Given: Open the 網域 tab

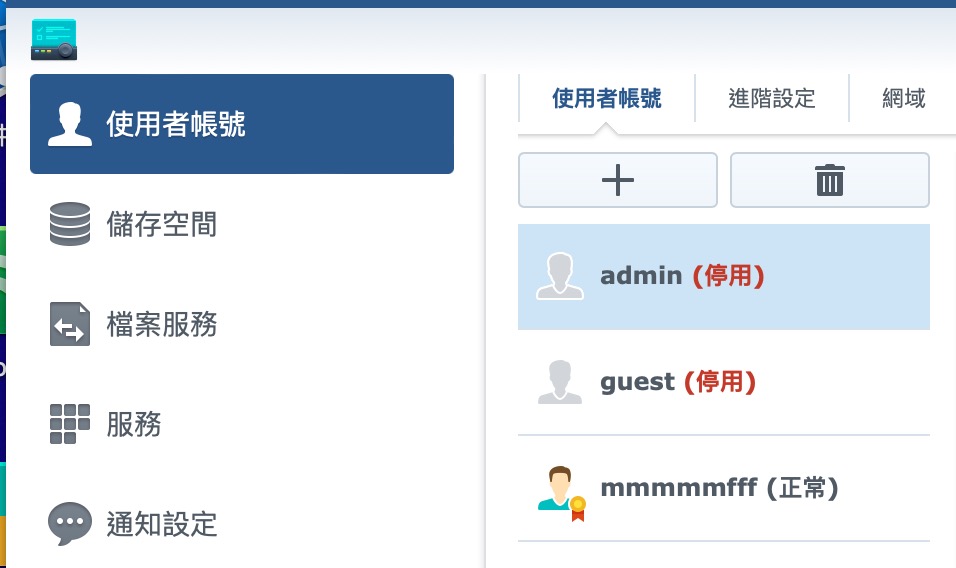Looking at the screenshot, I should click(903, 99).
